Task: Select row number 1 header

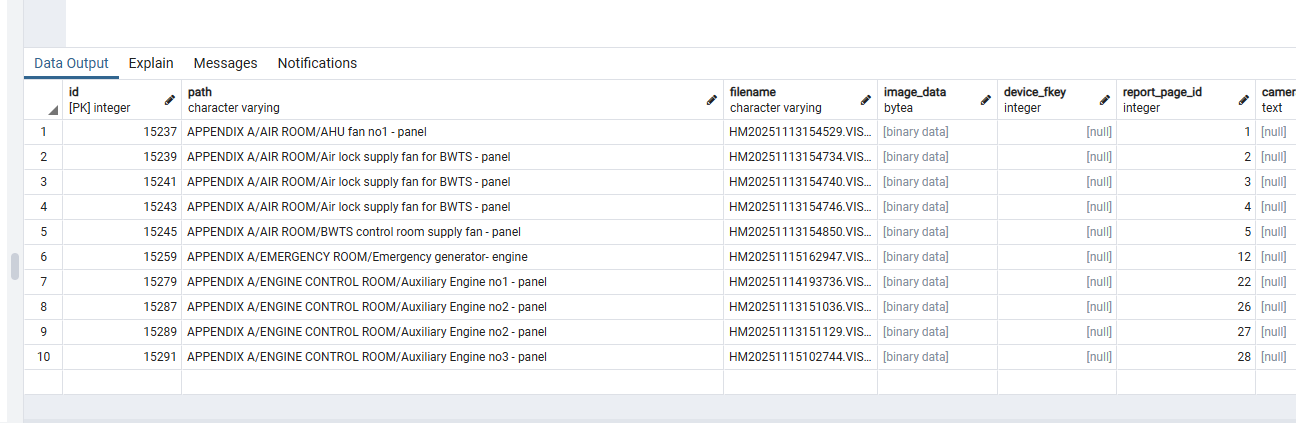Action: pyautogui.click(x=43, y=132)
